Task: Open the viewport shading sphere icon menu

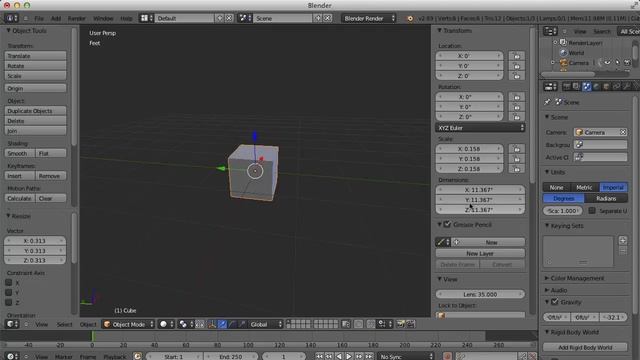Action: tap(166, 324)
